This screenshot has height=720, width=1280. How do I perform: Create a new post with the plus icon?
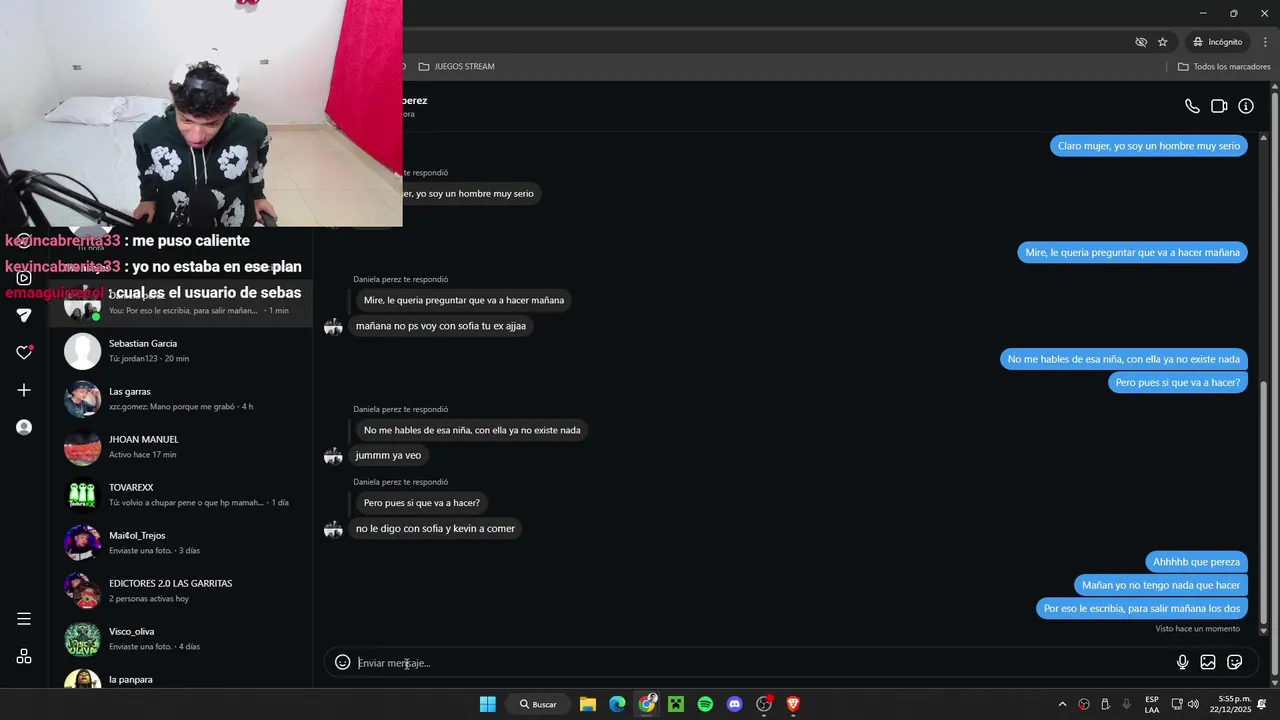tap(24, 390)
